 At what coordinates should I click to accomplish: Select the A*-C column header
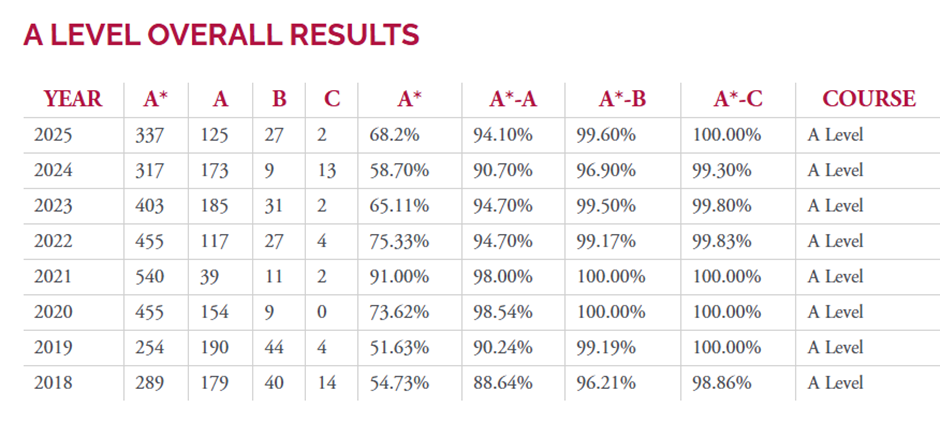(737, 99)
